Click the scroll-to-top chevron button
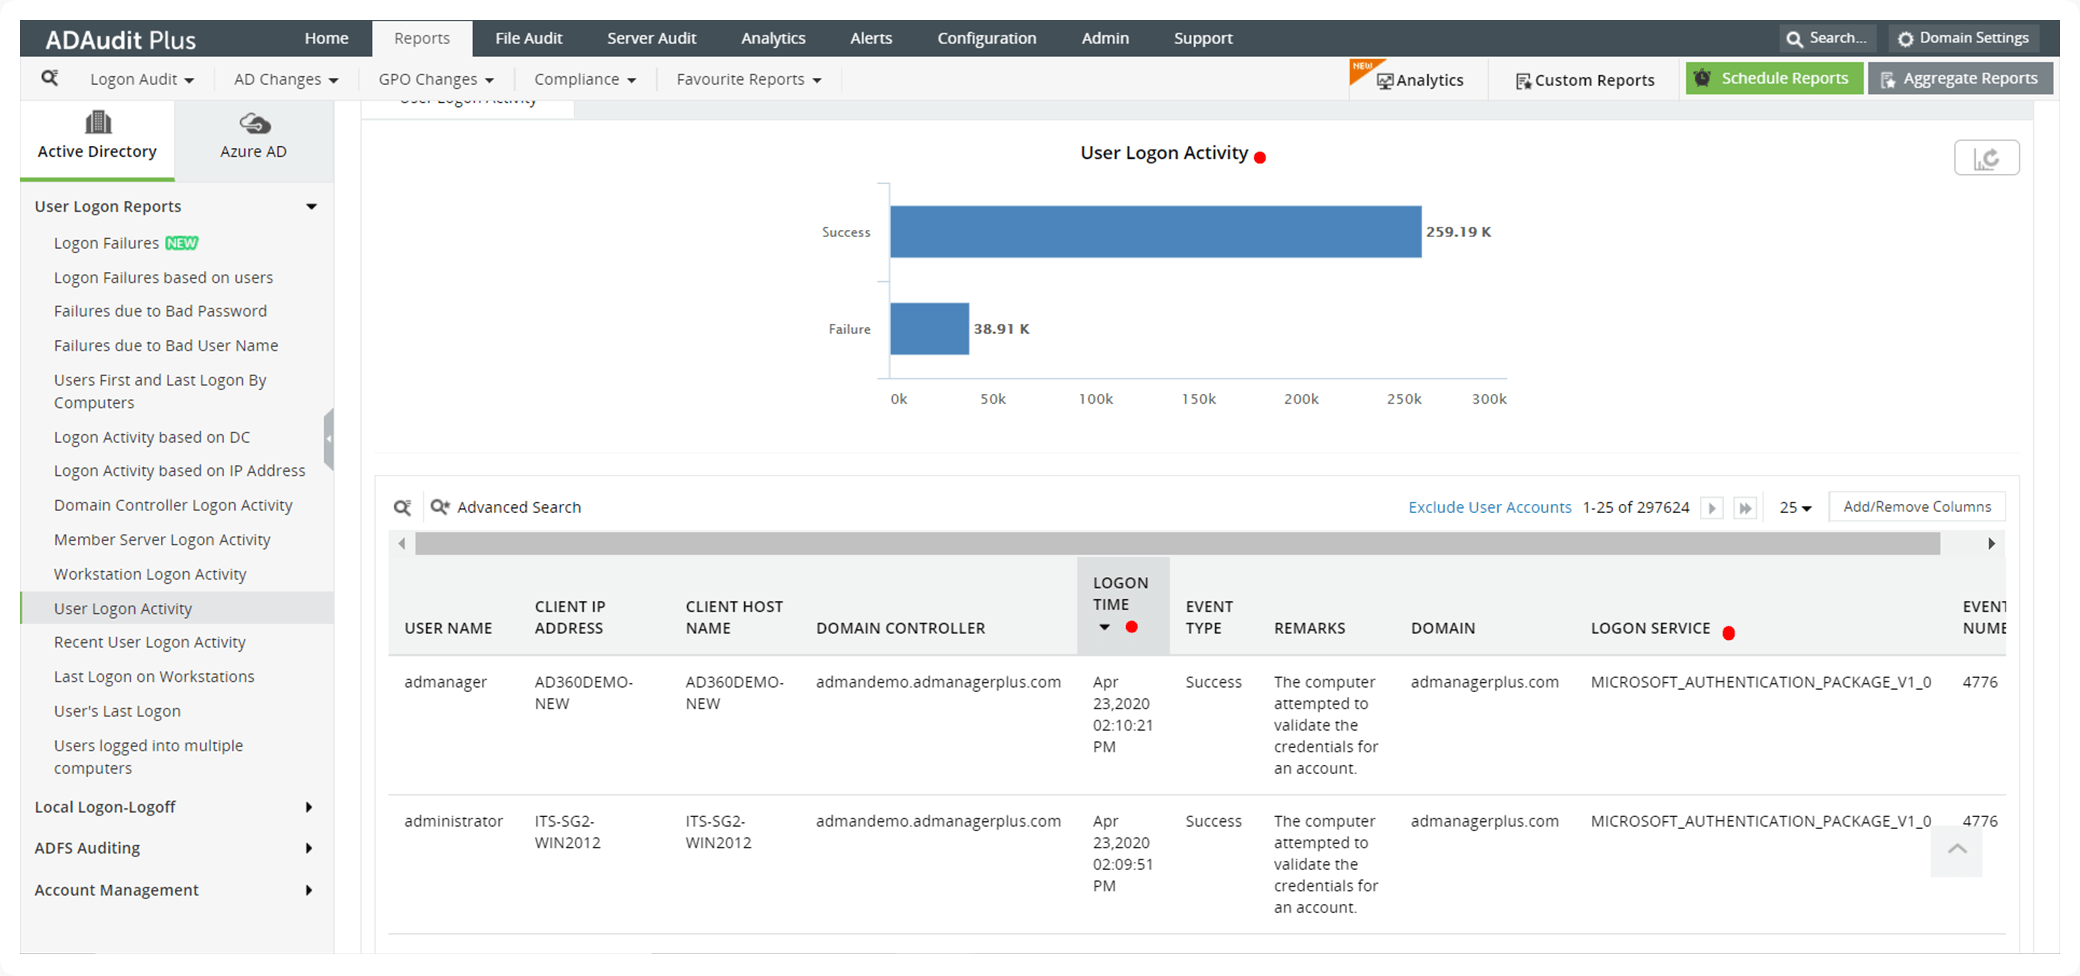Image resolution: width=2080 pixels, height=976 pixels. click(1957, 849)
